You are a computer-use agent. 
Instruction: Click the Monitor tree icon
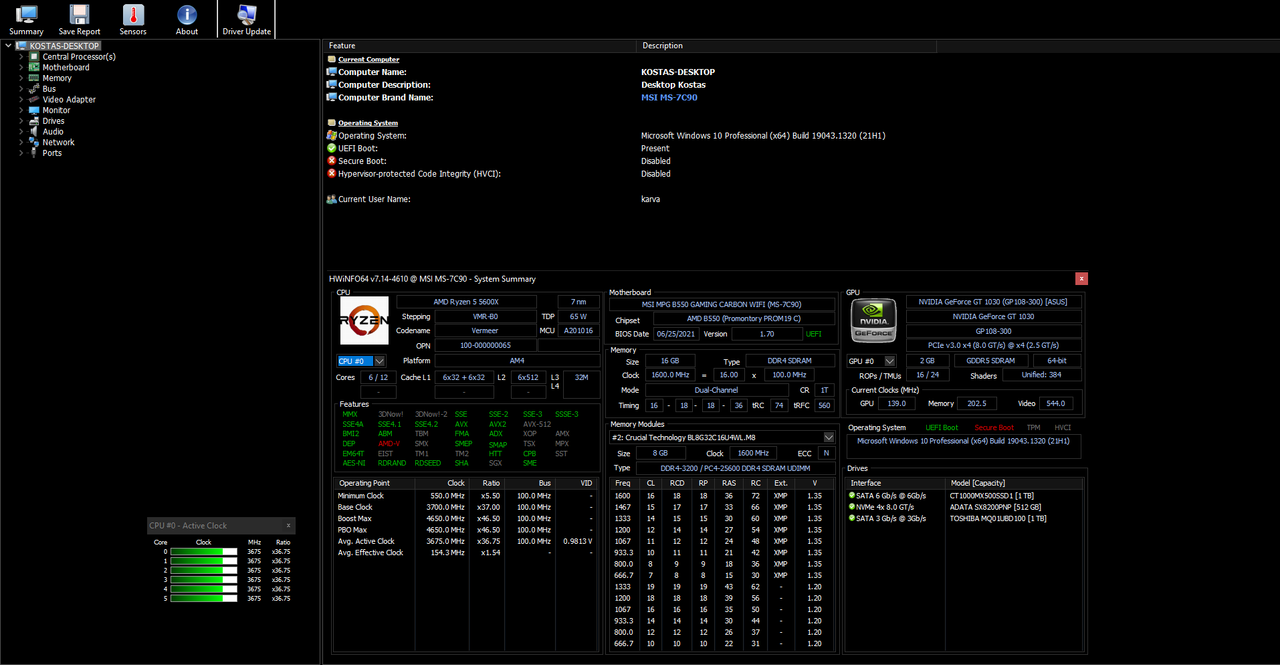[35, 110]
